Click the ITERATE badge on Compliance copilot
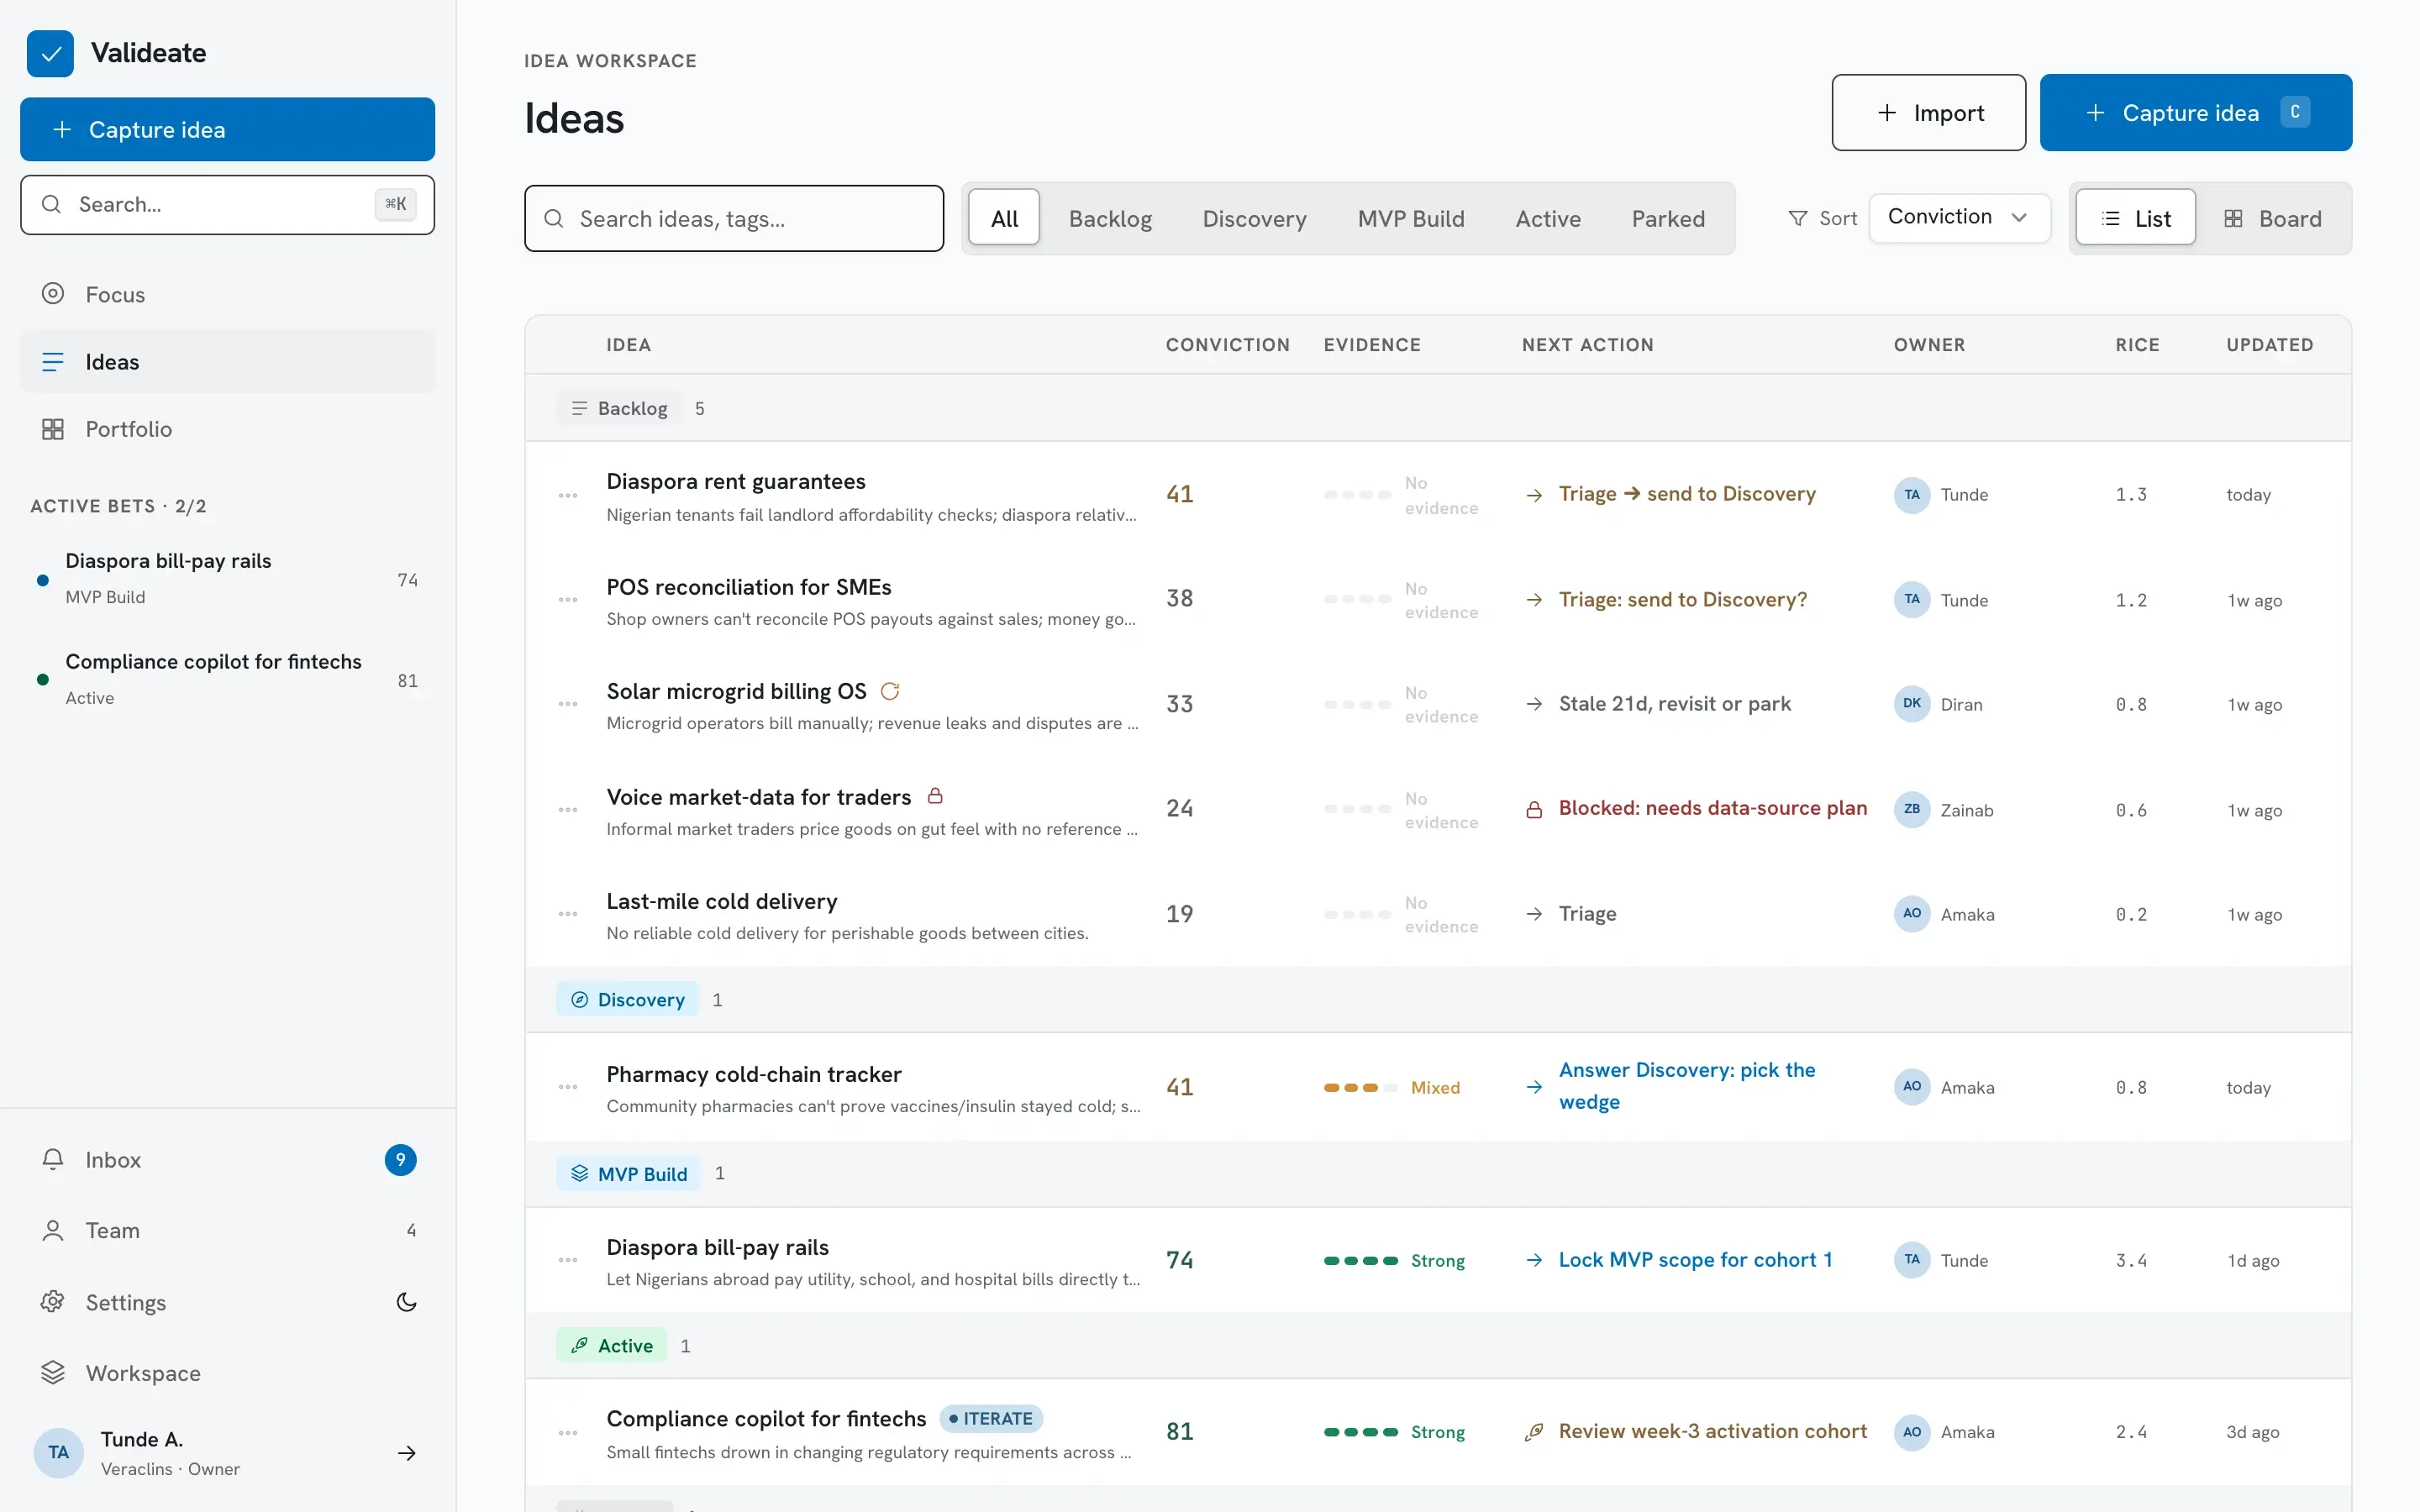Screen dimensions: 2420x1512 pos(991,1418)
